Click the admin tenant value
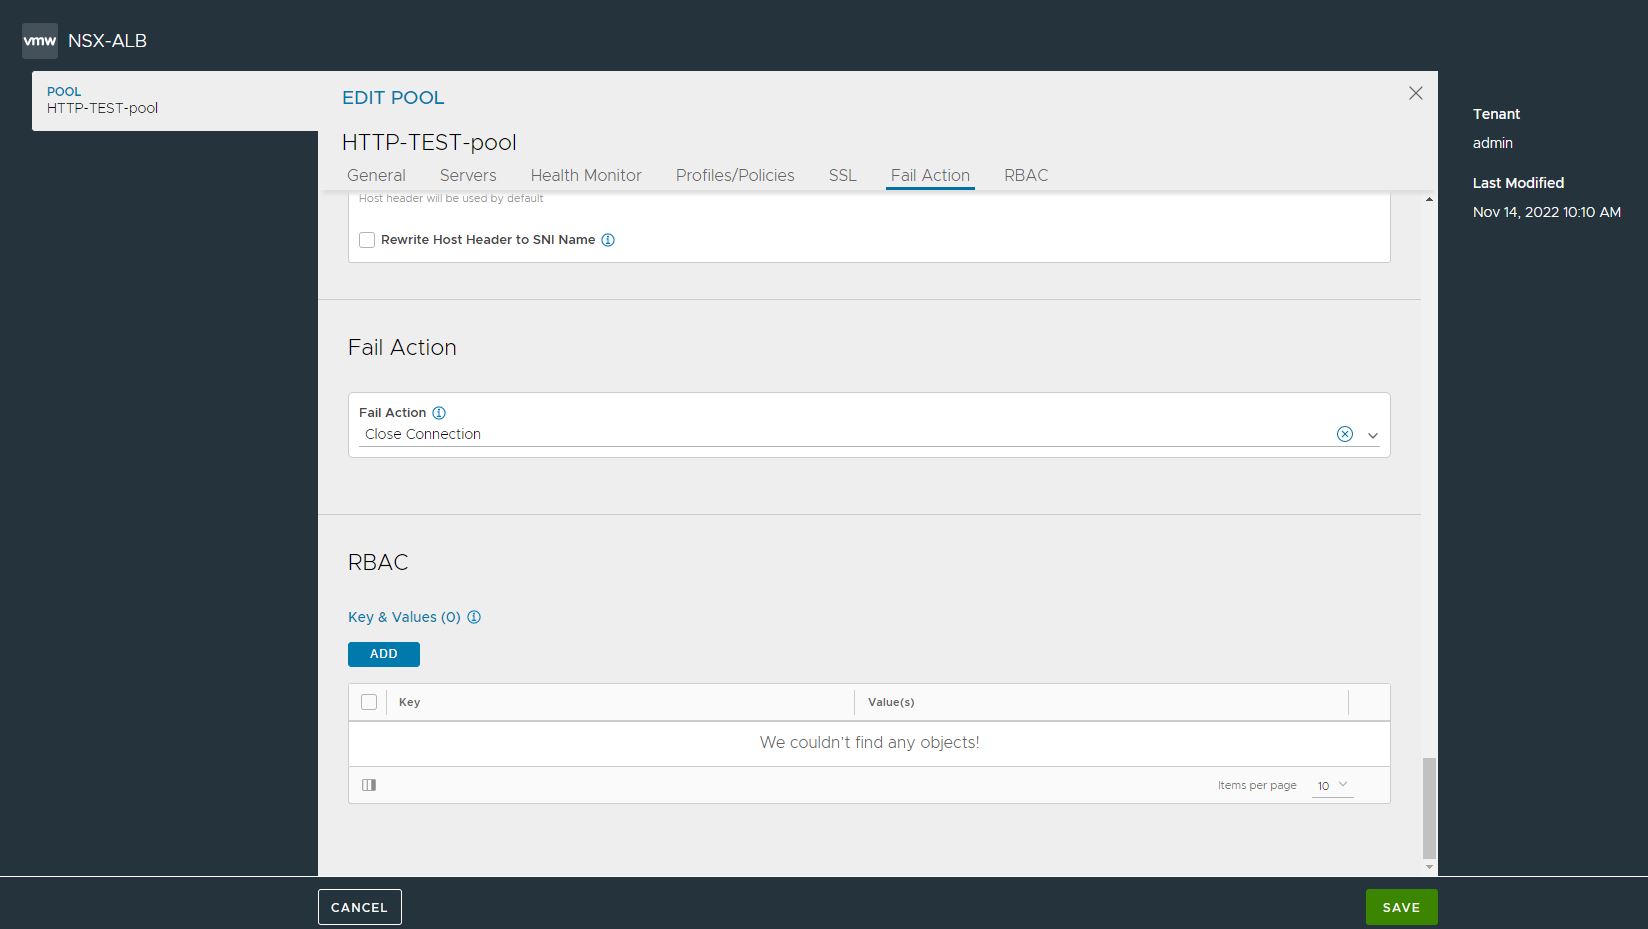The height and width of the screenshot is (929, 1648). tap(1492, 143)
